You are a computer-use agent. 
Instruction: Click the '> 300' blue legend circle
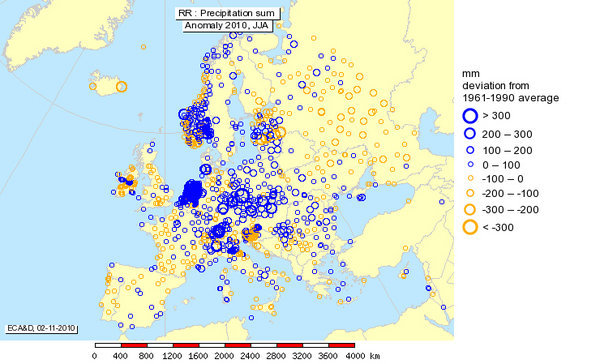pos(470,116)
